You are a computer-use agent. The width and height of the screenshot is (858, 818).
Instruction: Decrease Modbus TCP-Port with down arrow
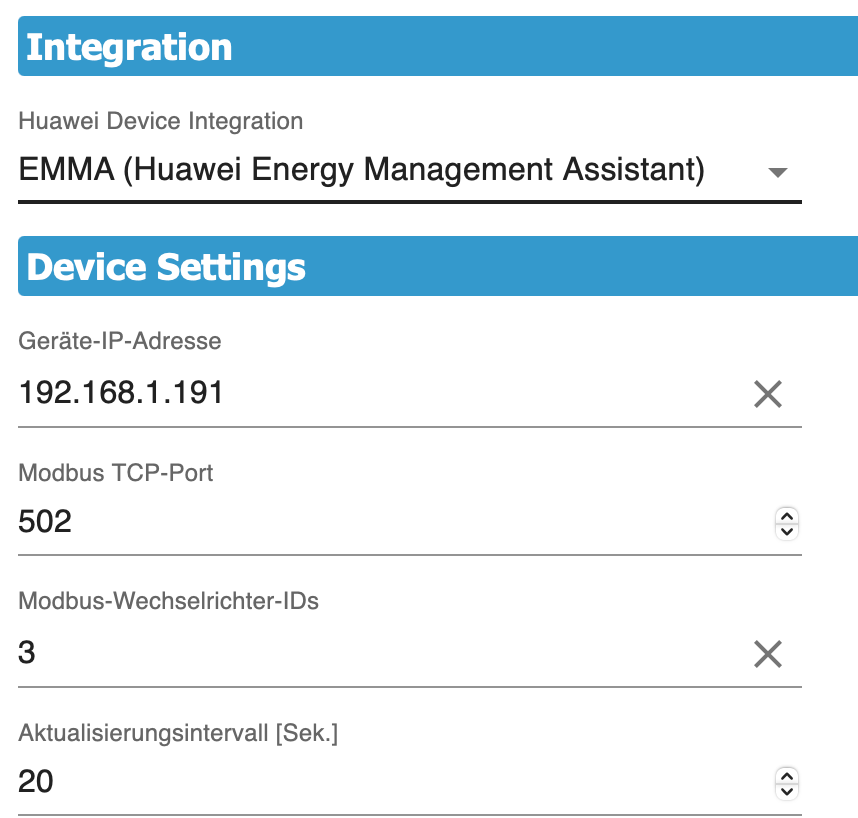(x=787, y=530)
